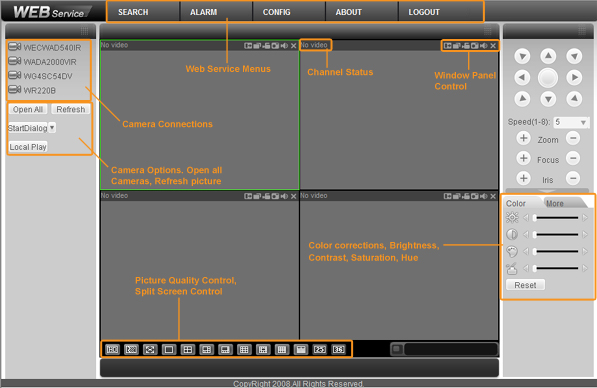This screenshot has width=597, height=388.
Task: Click the full-screen icon in bottom toolbar
Action: pyautogui.click(x=150, y=350)
